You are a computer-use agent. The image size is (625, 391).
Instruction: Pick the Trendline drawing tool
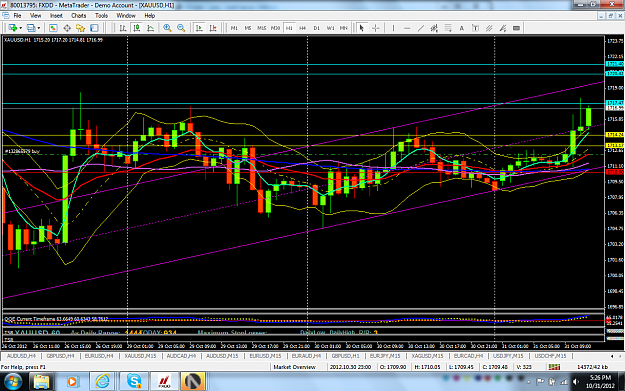click(x=421, y=28)
